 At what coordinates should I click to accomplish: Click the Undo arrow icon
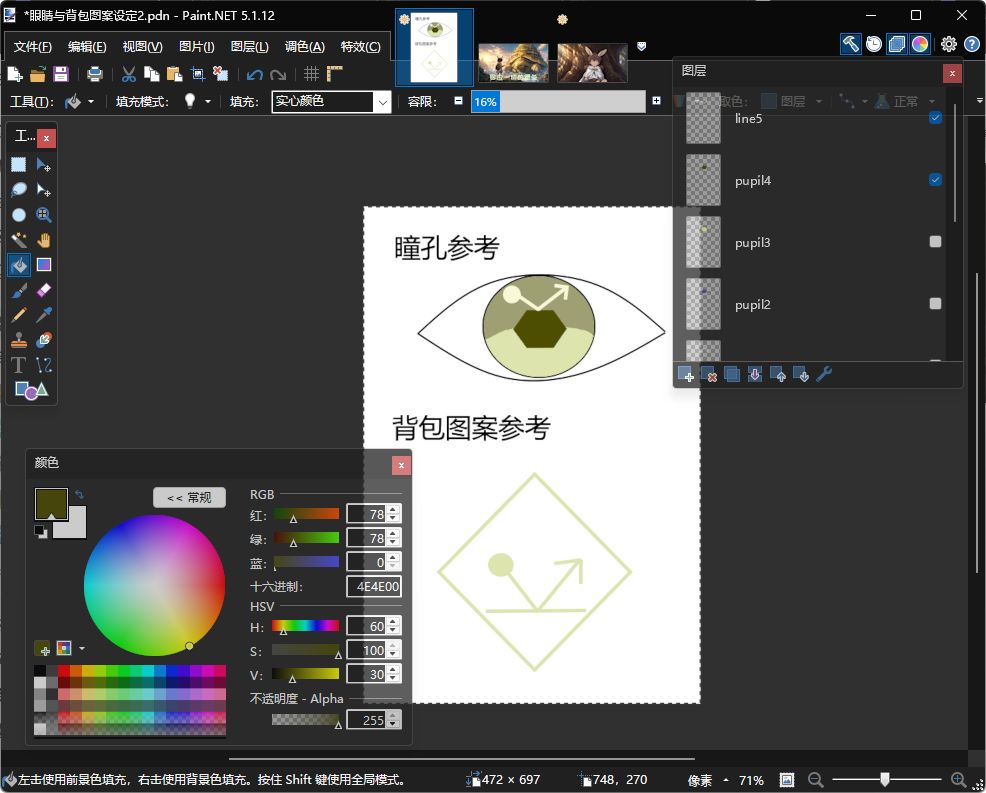(255, 75)
